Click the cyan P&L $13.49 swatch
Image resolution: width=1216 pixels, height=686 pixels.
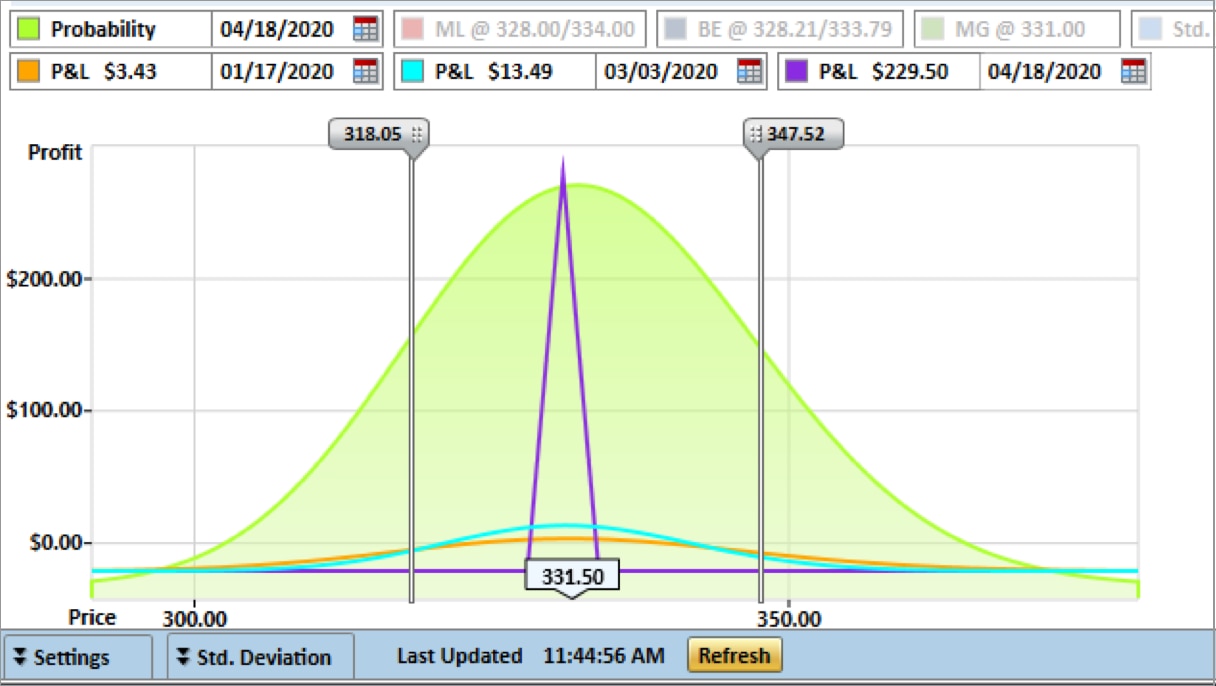pos(413,71)
